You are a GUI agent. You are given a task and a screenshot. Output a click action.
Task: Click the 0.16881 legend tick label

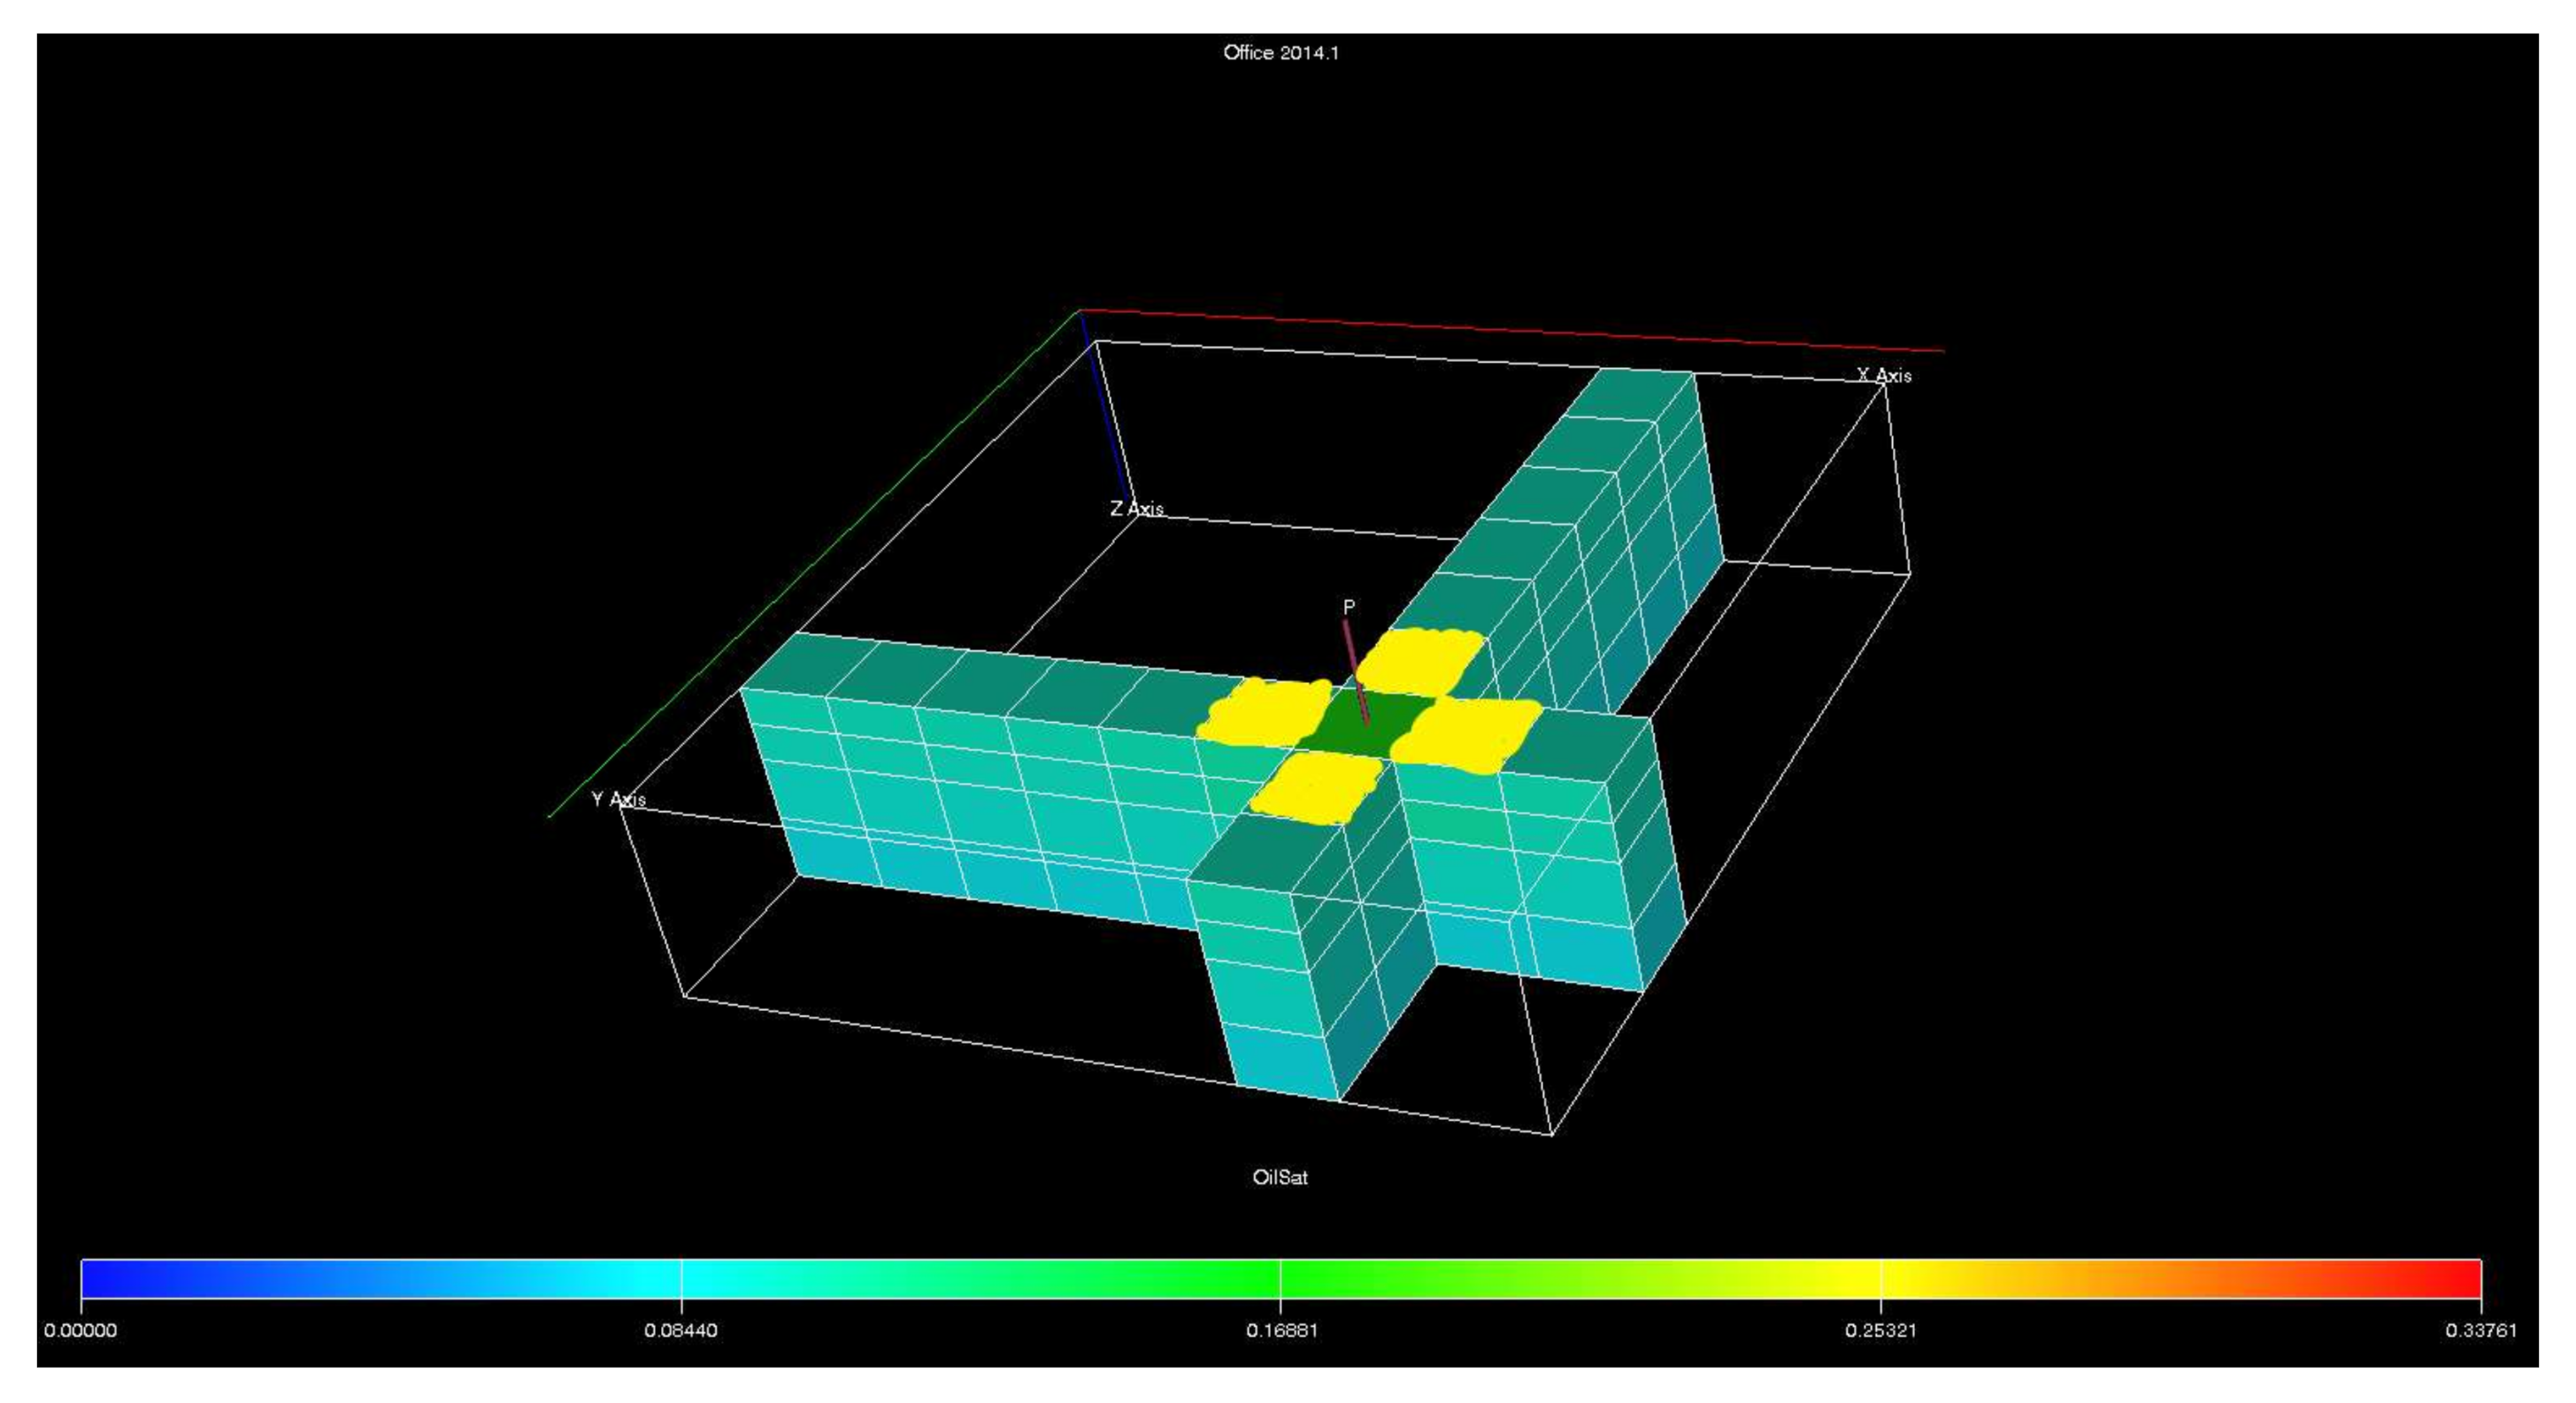point(1281,1330)
